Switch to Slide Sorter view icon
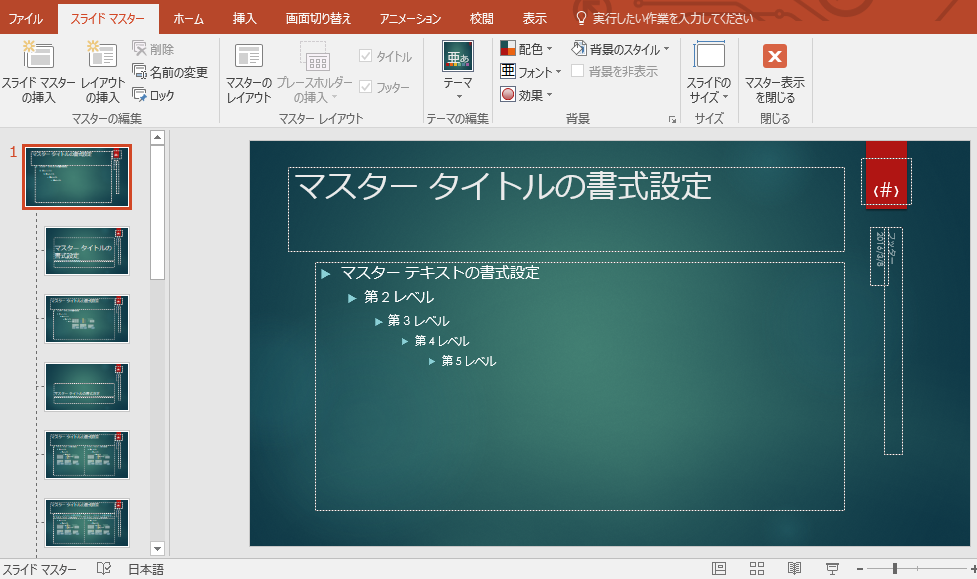 [757, 568]
